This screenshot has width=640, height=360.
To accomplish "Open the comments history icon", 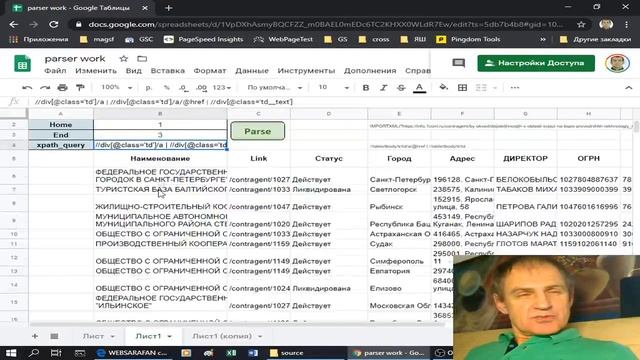I will tap(458, 63).
